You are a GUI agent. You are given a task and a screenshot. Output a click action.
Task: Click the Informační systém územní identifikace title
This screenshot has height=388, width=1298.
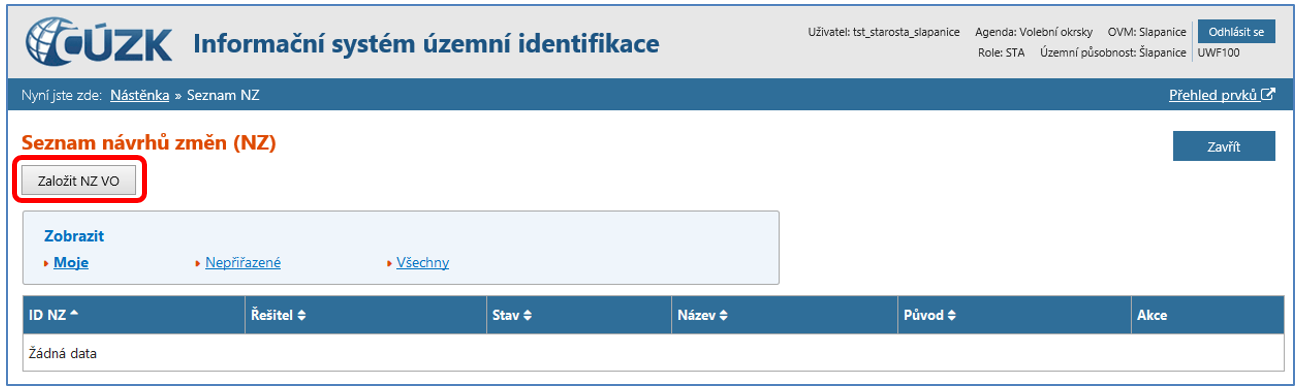[426, 44]
